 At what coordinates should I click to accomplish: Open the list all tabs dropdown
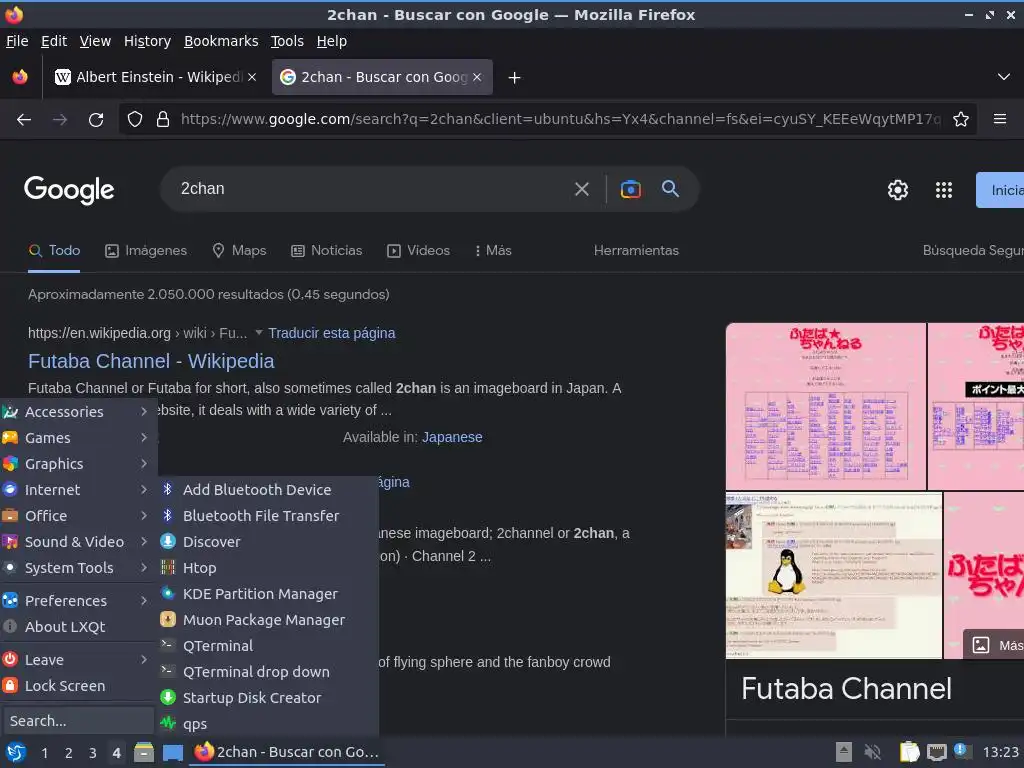(x=1004, y=77)
